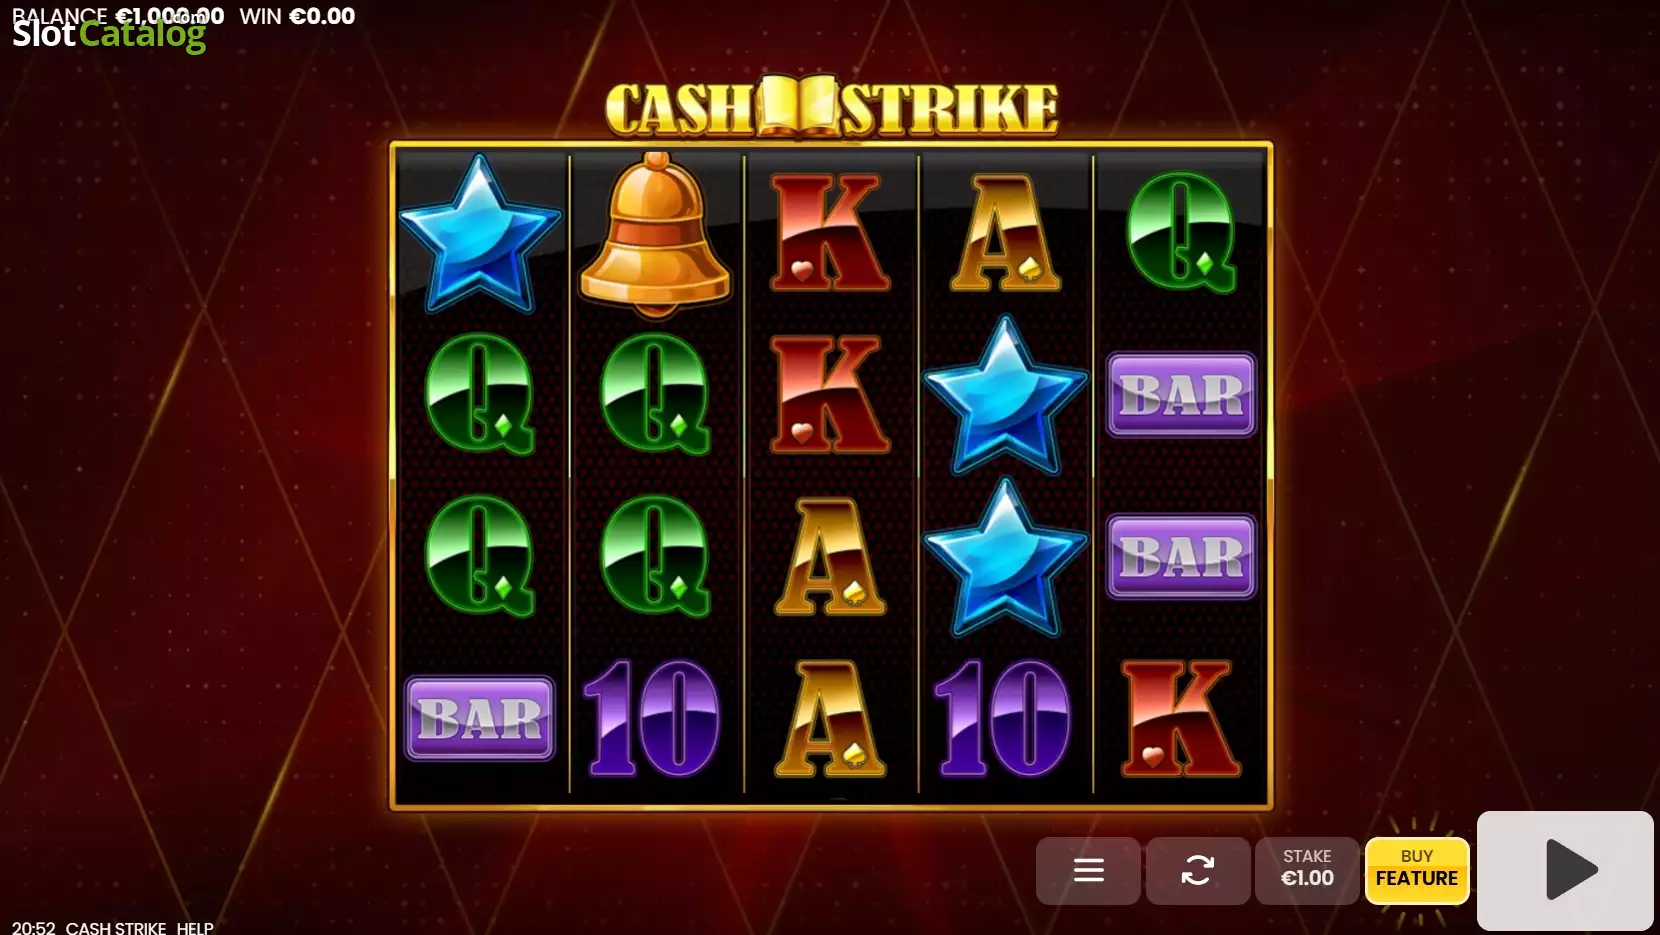Click the purple 10 on second reel

652,718
